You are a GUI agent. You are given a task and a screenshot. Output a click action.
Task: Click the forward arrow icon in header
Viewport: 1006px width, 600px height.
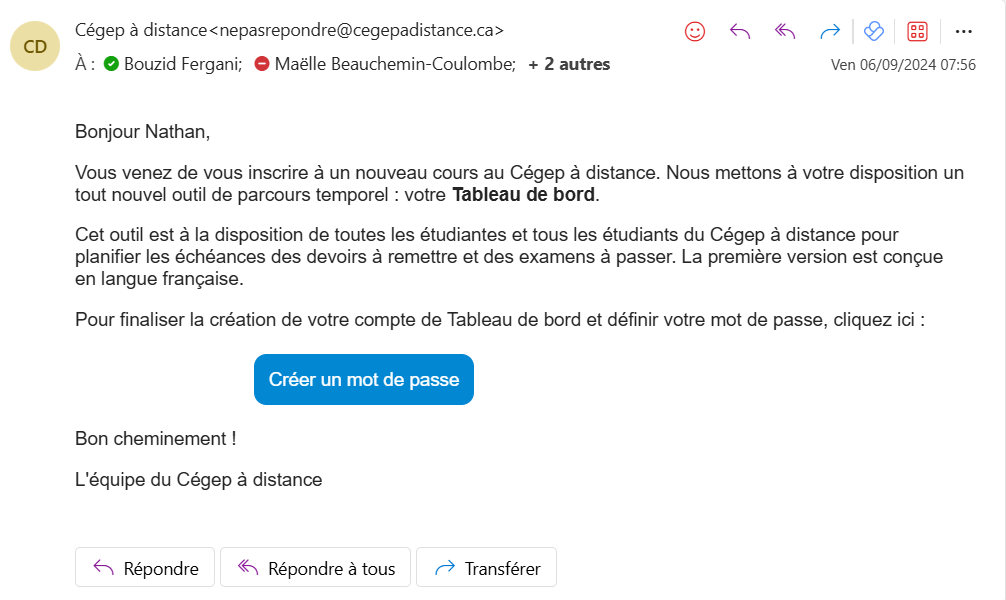(x=829, y=31)
